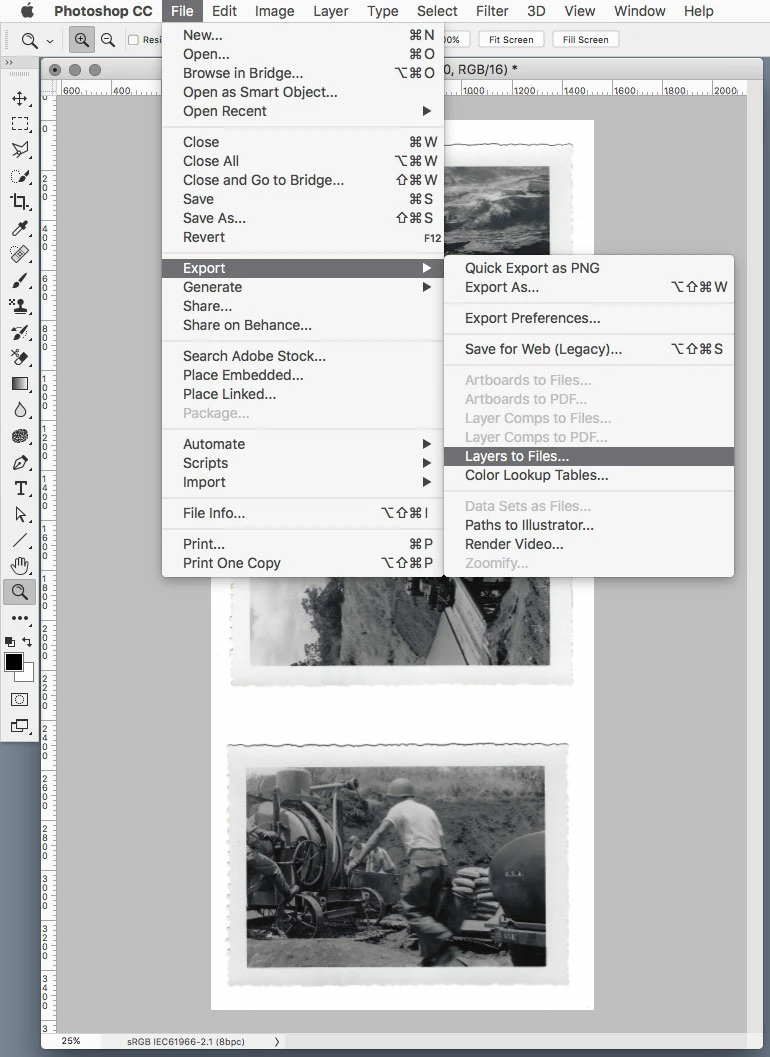Screen dimensions: 770x1057
Task: Click the background color swatch
Action: (28, 674)
